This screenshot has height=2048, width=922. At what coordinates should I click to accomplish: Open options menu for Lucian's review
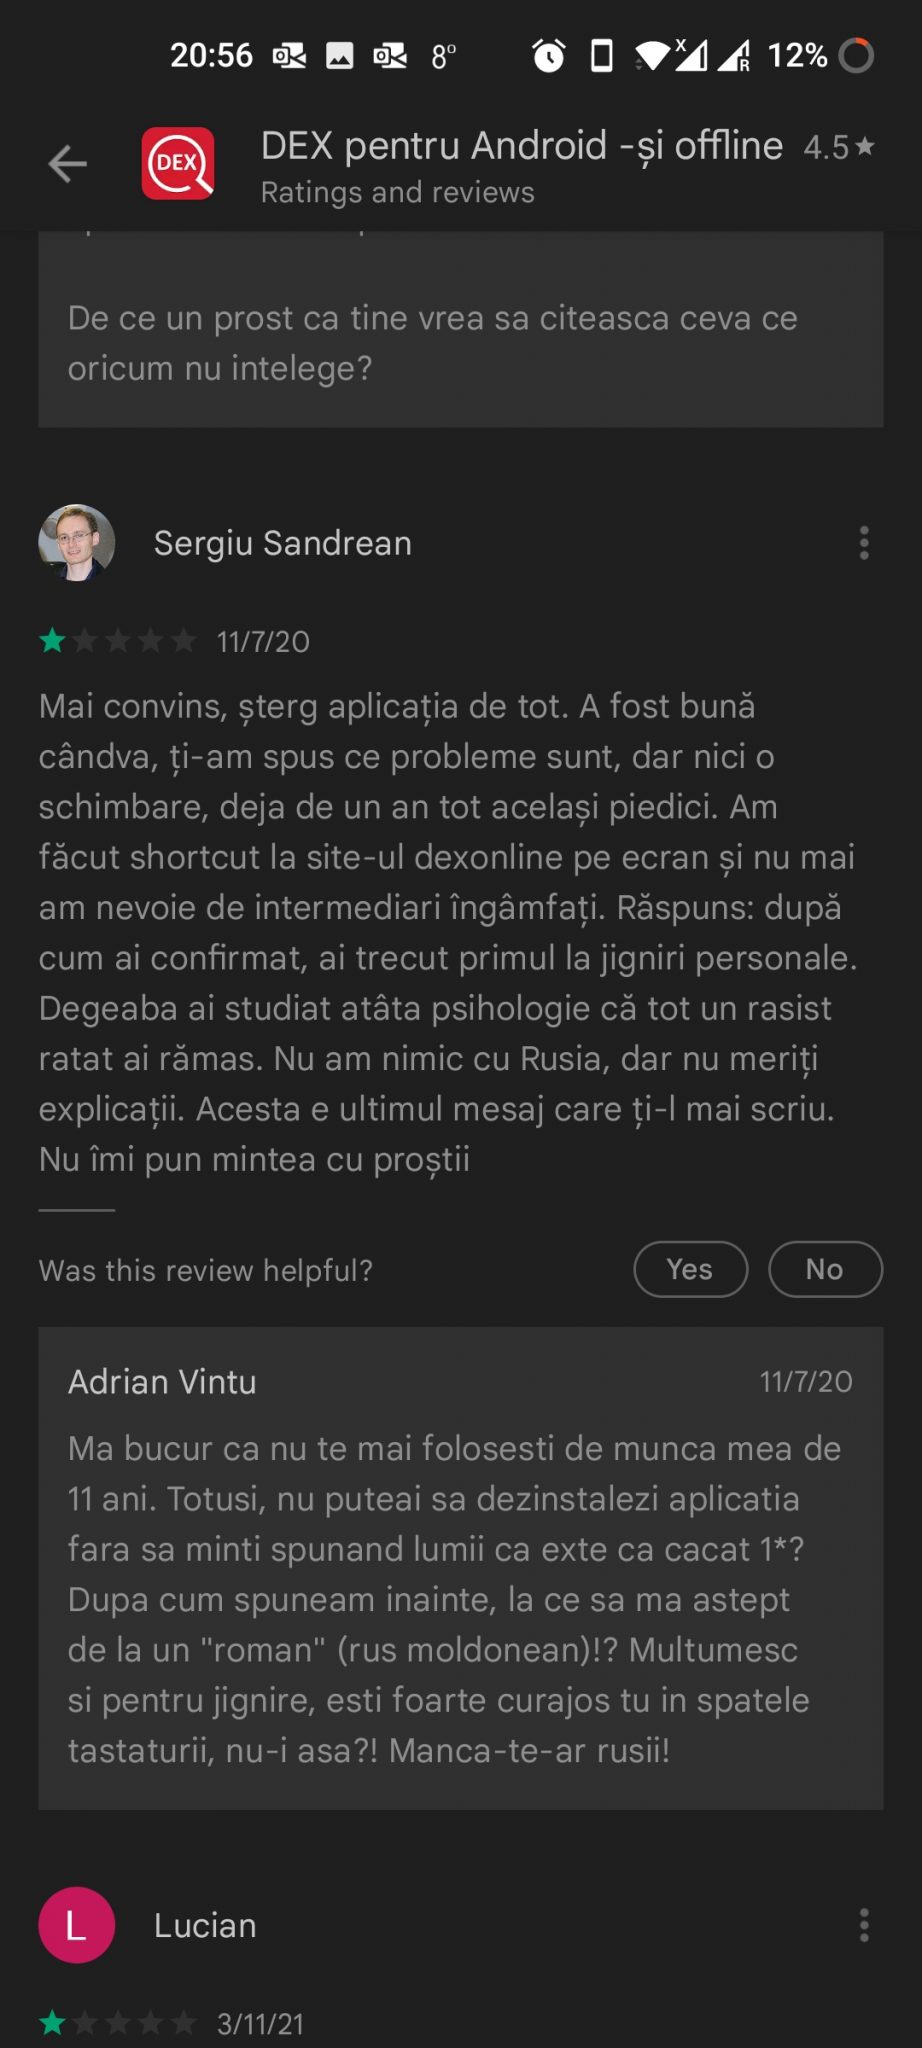(x=864, y=1925)
